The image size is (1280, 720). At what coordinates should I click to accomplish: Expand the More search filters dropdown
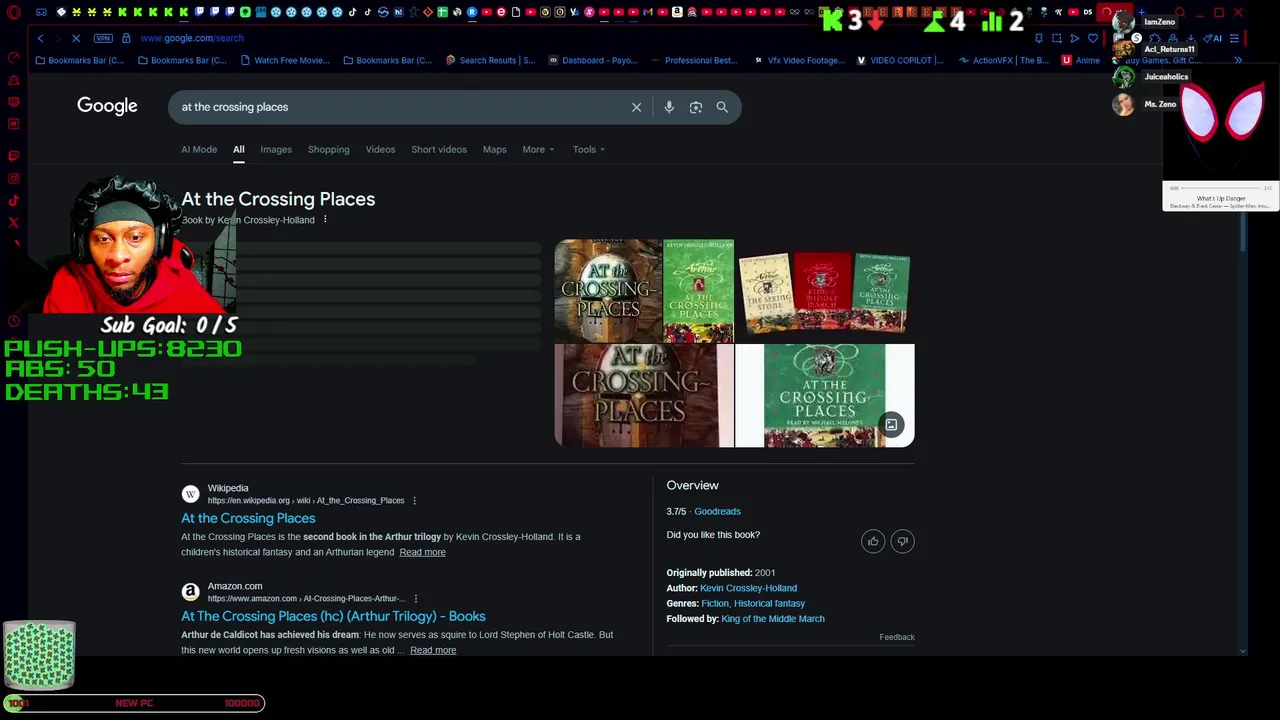point(538,149)
